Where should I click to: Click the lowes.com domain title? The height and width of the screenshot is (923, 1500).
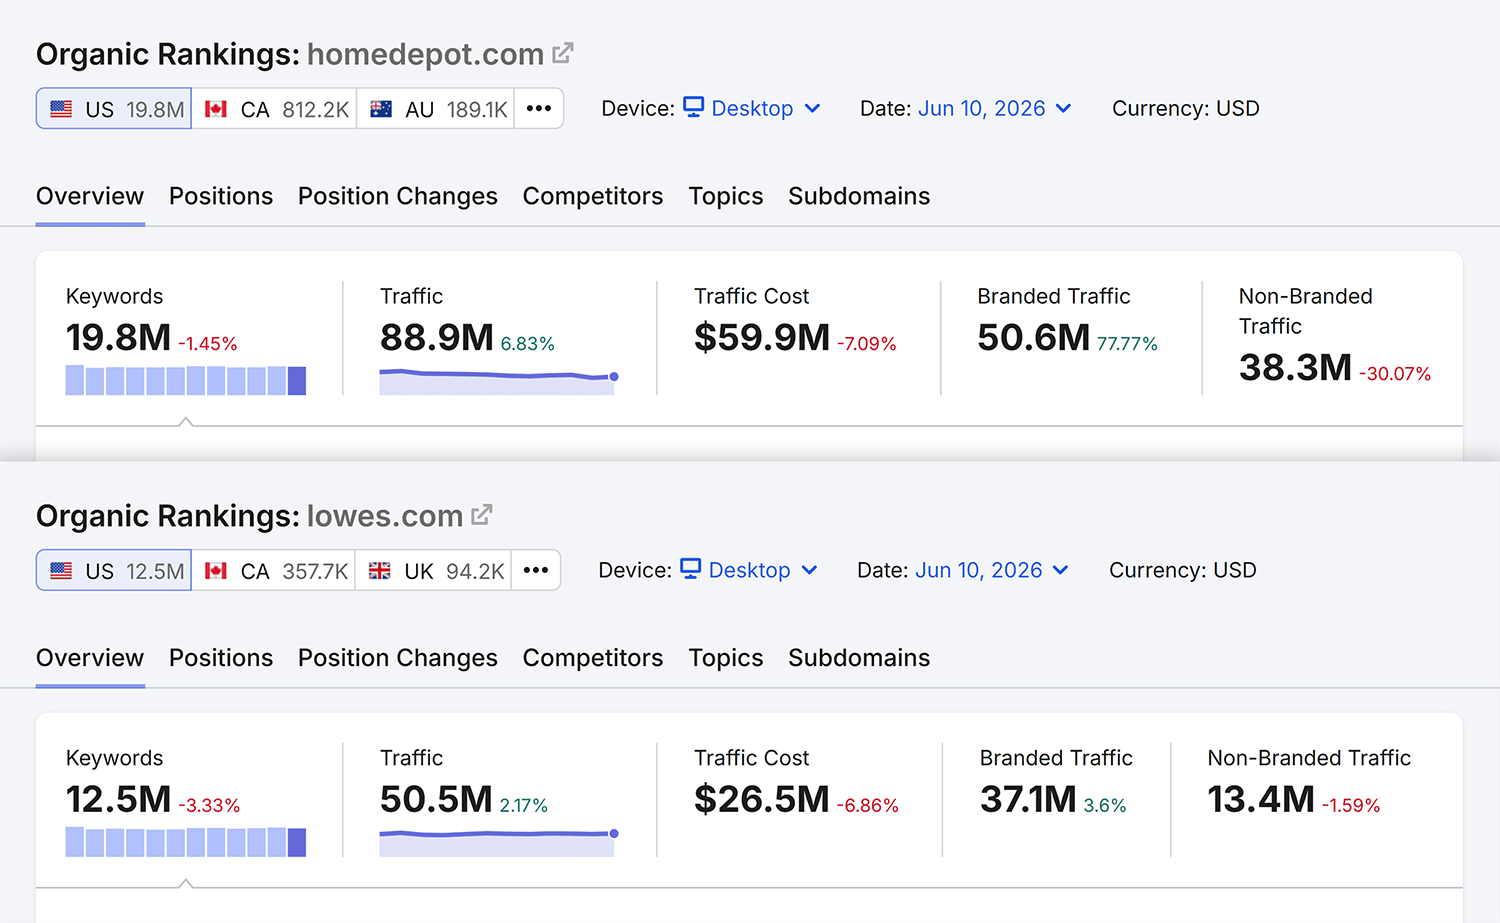385,516
